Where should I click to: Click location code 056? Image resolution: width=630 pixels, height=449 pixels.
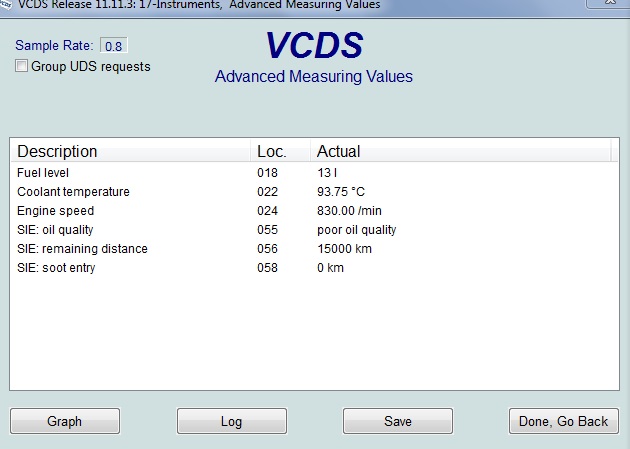267,249
